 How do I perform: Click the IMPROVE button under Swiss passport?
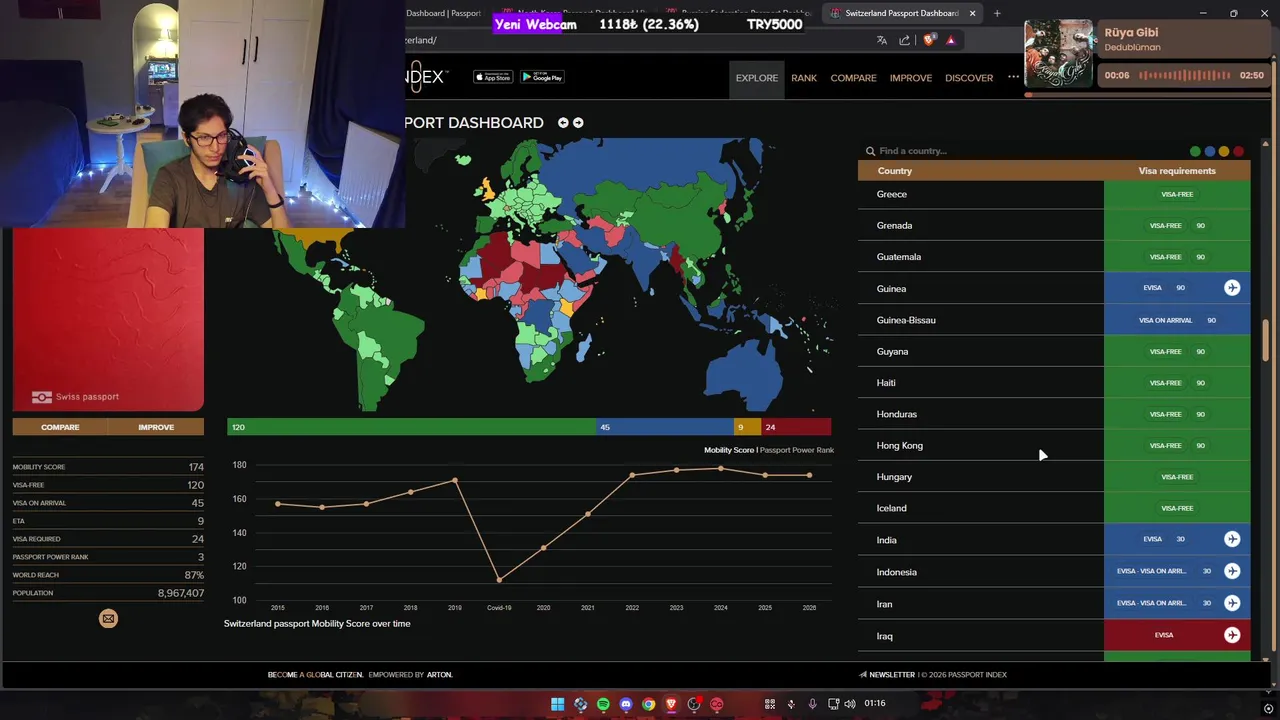(156, 427)
